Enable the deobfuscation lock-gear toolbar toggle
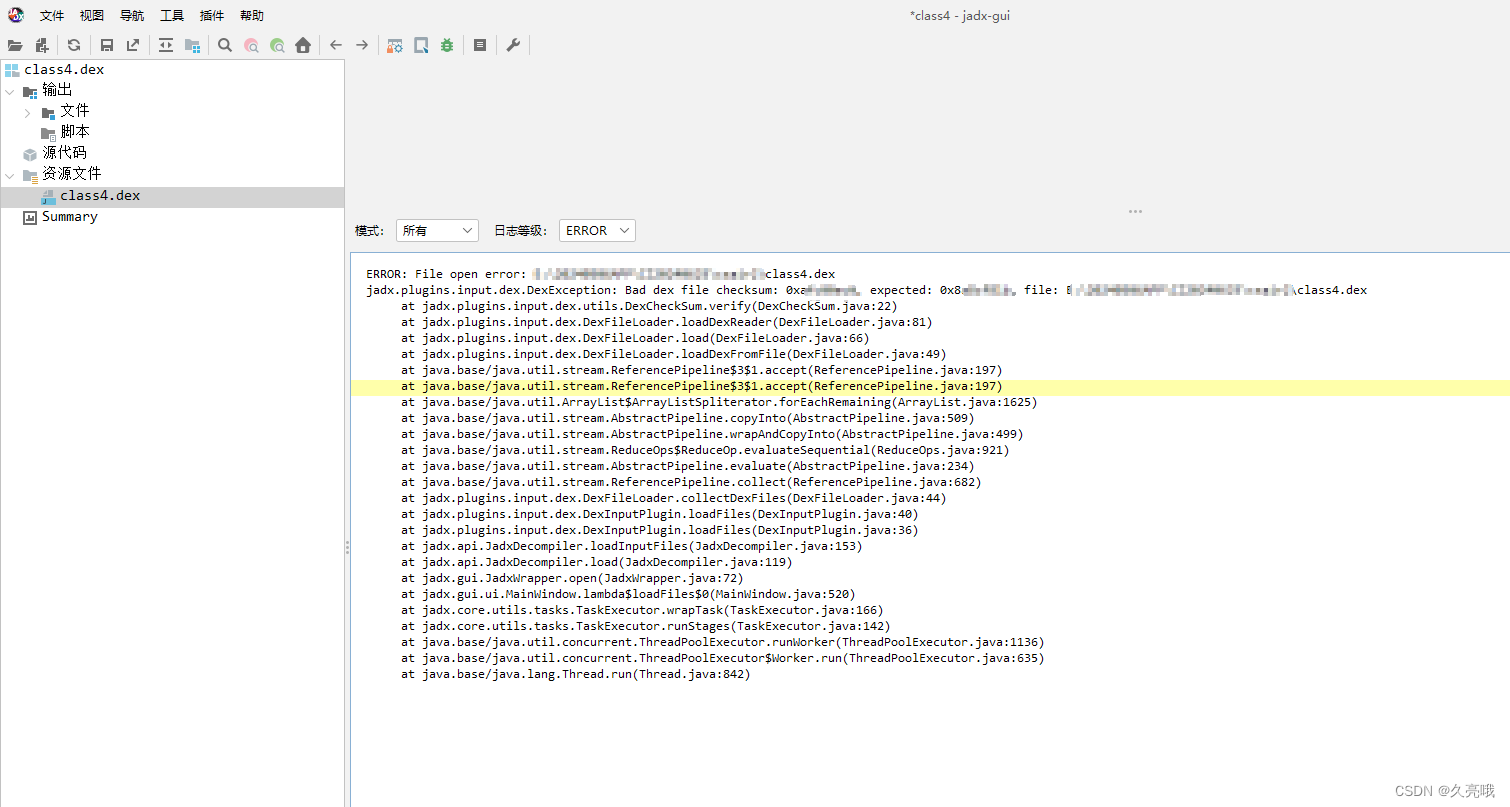 [x=395, y=44]
